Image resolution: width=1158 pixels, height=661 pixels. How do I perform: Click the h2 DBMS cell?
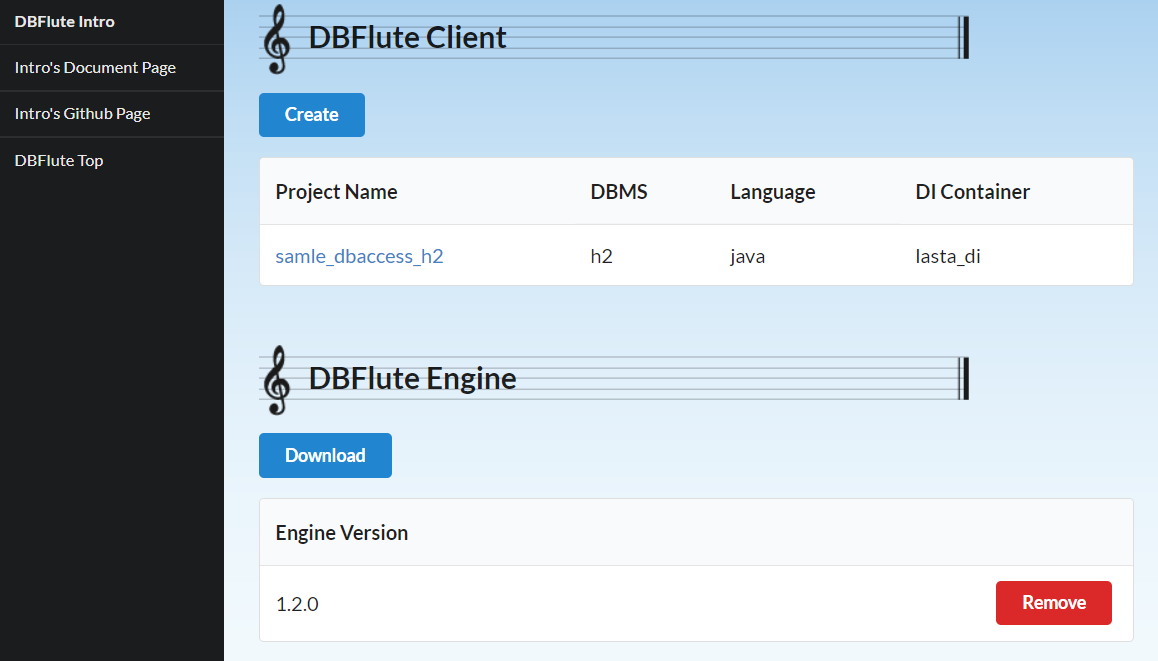[601, 256]
